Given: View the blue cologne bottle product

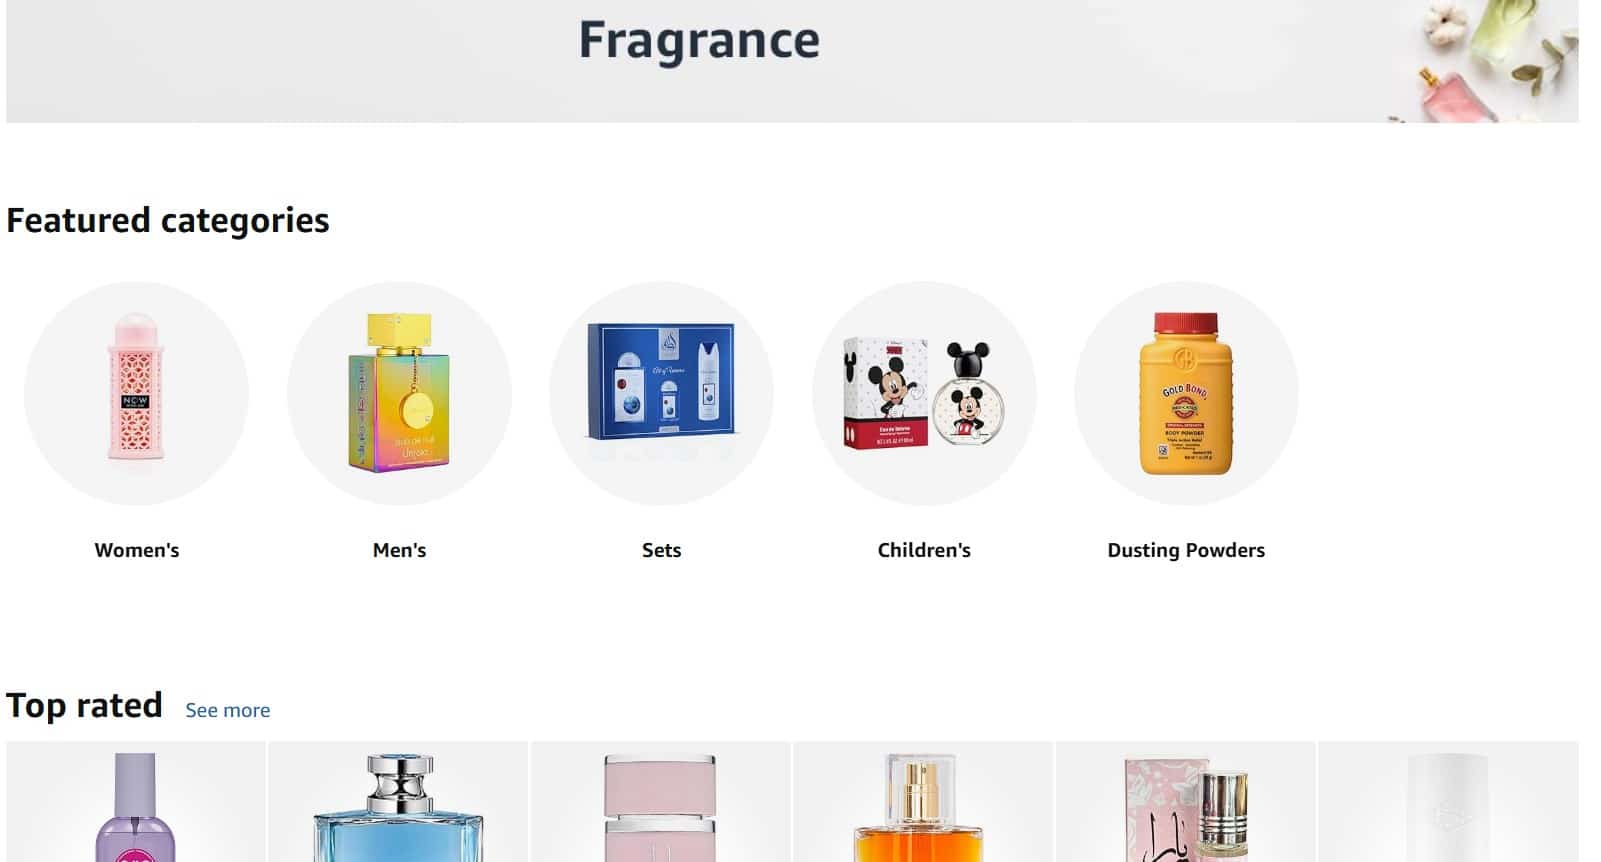Looking at the screenshot, I should pos(398,802).
